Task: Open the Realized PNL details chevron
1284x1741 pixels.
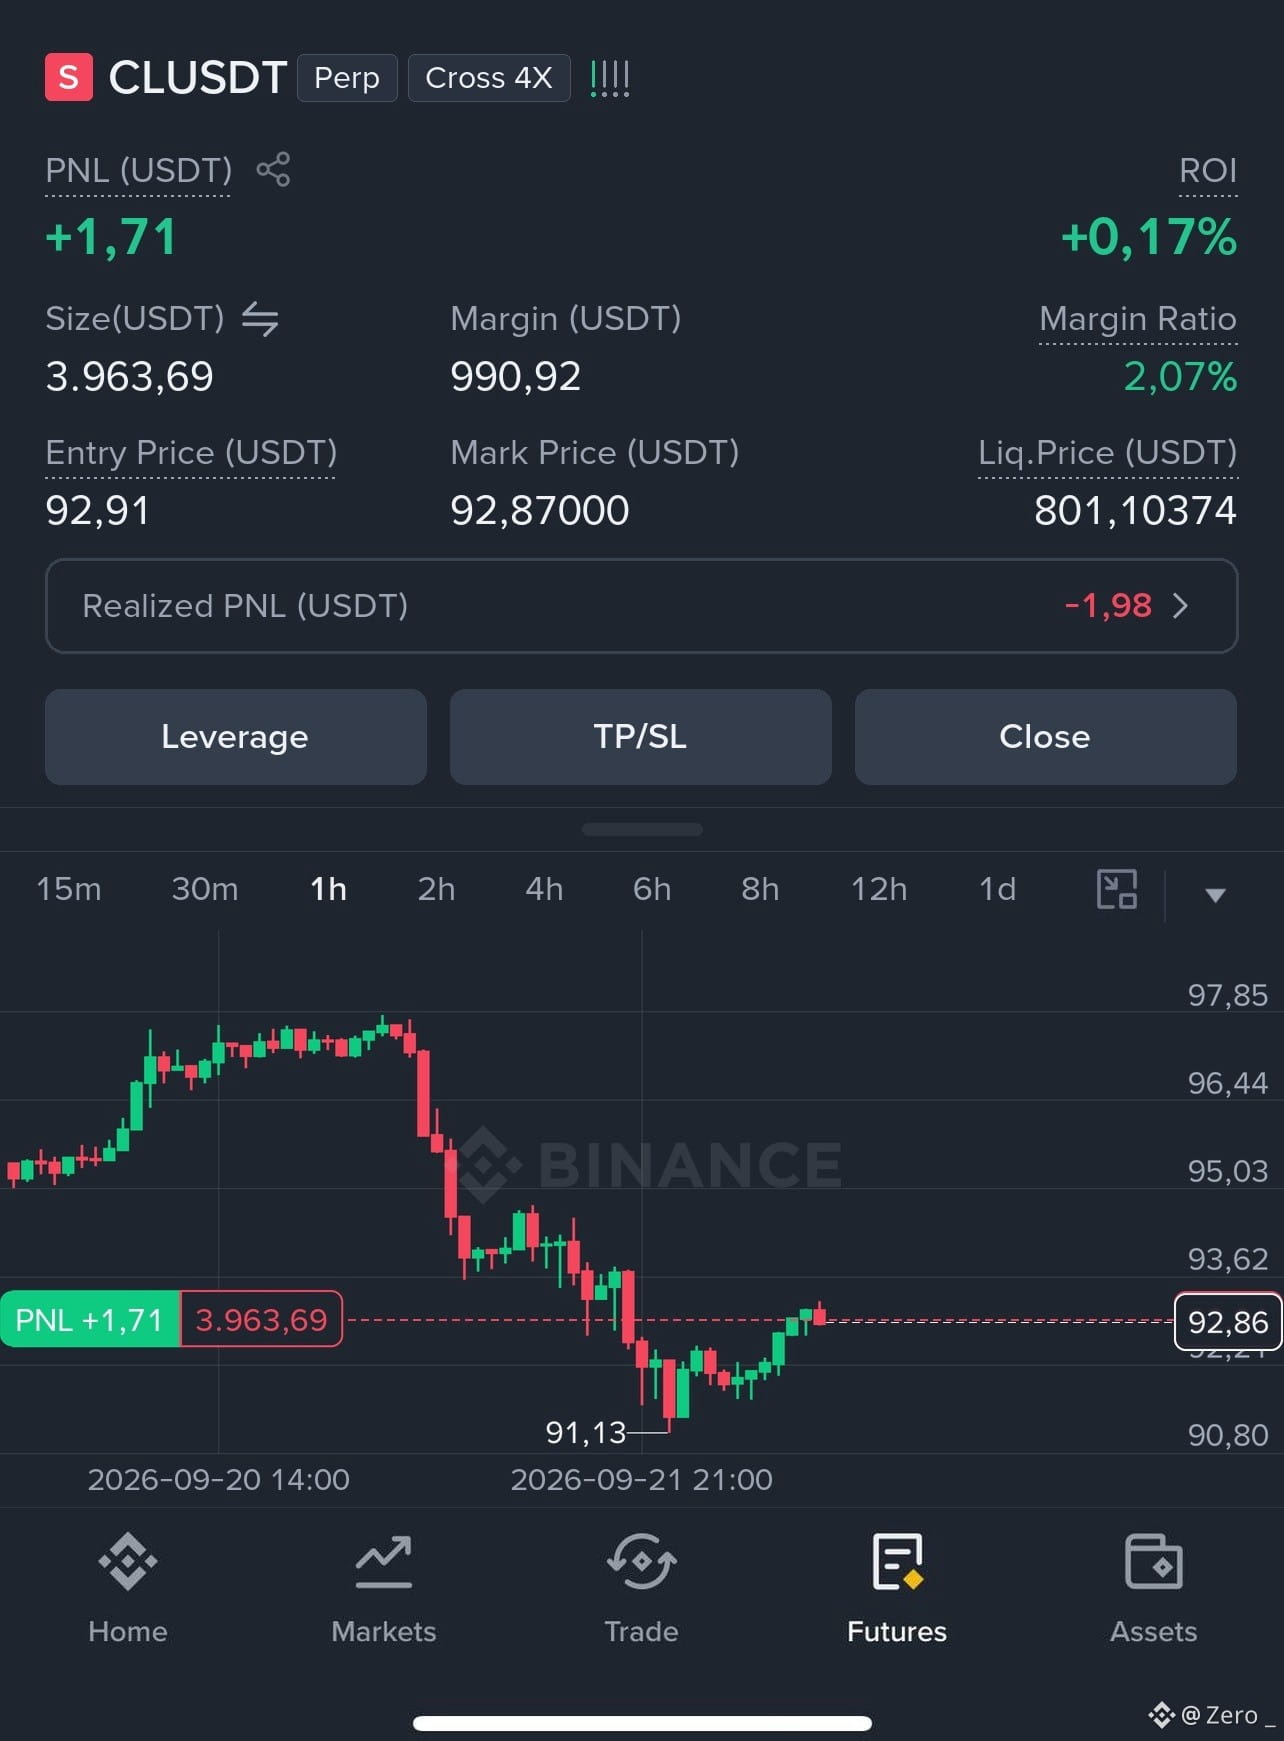Action: click(1180, 606)
